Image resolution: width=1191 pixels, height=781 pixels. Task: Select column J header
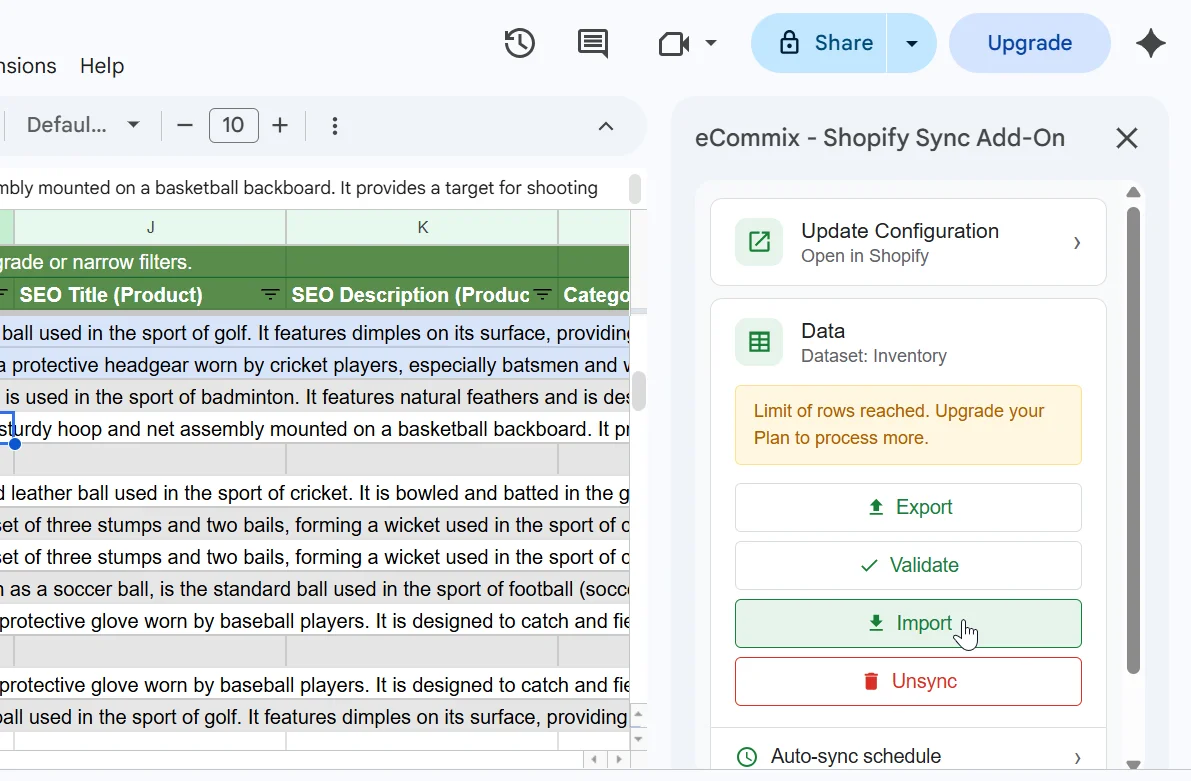(x=150, y=227)
